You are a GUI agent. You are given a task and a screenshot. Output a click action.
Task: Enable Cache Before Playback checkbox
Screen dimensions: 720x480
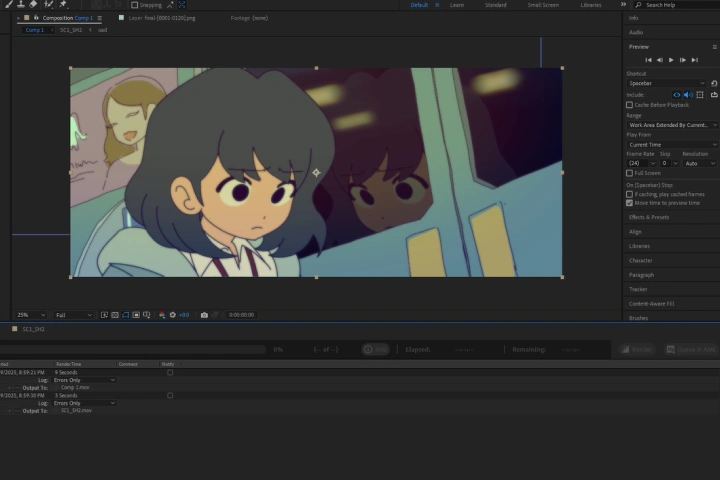[x=630, y=105]
